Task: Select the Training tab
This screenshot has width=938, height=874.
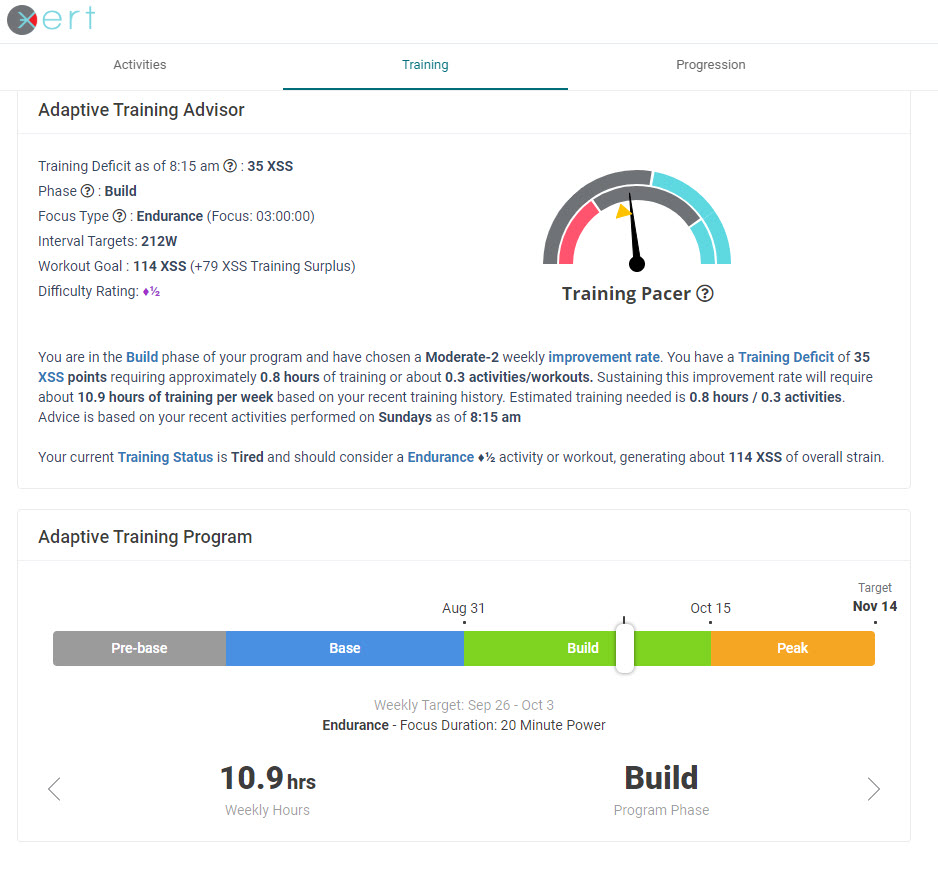Action: tap(425, 64)
